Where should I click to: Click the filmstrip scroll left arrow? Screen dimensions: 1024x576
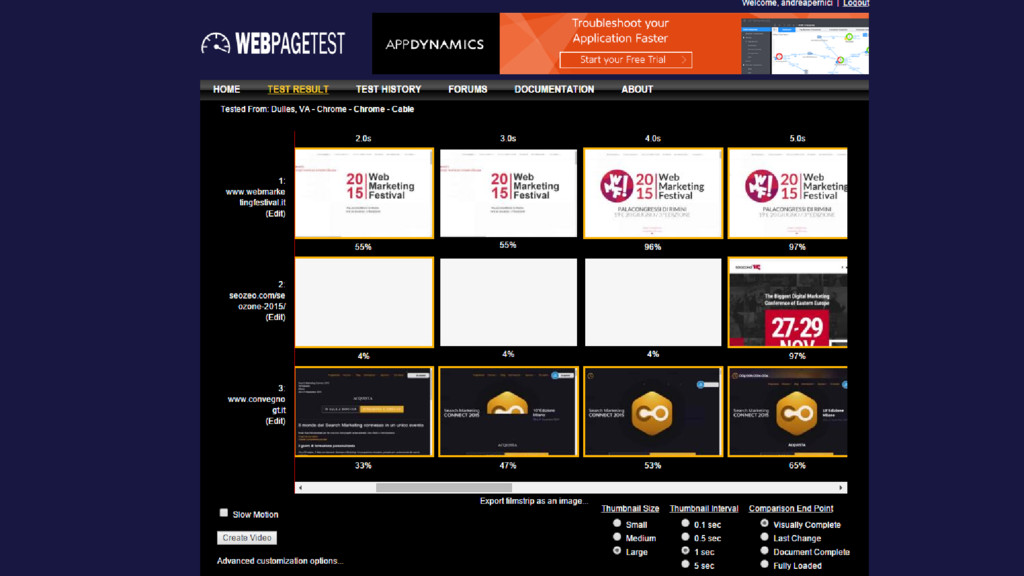click(x=300, y=488)
